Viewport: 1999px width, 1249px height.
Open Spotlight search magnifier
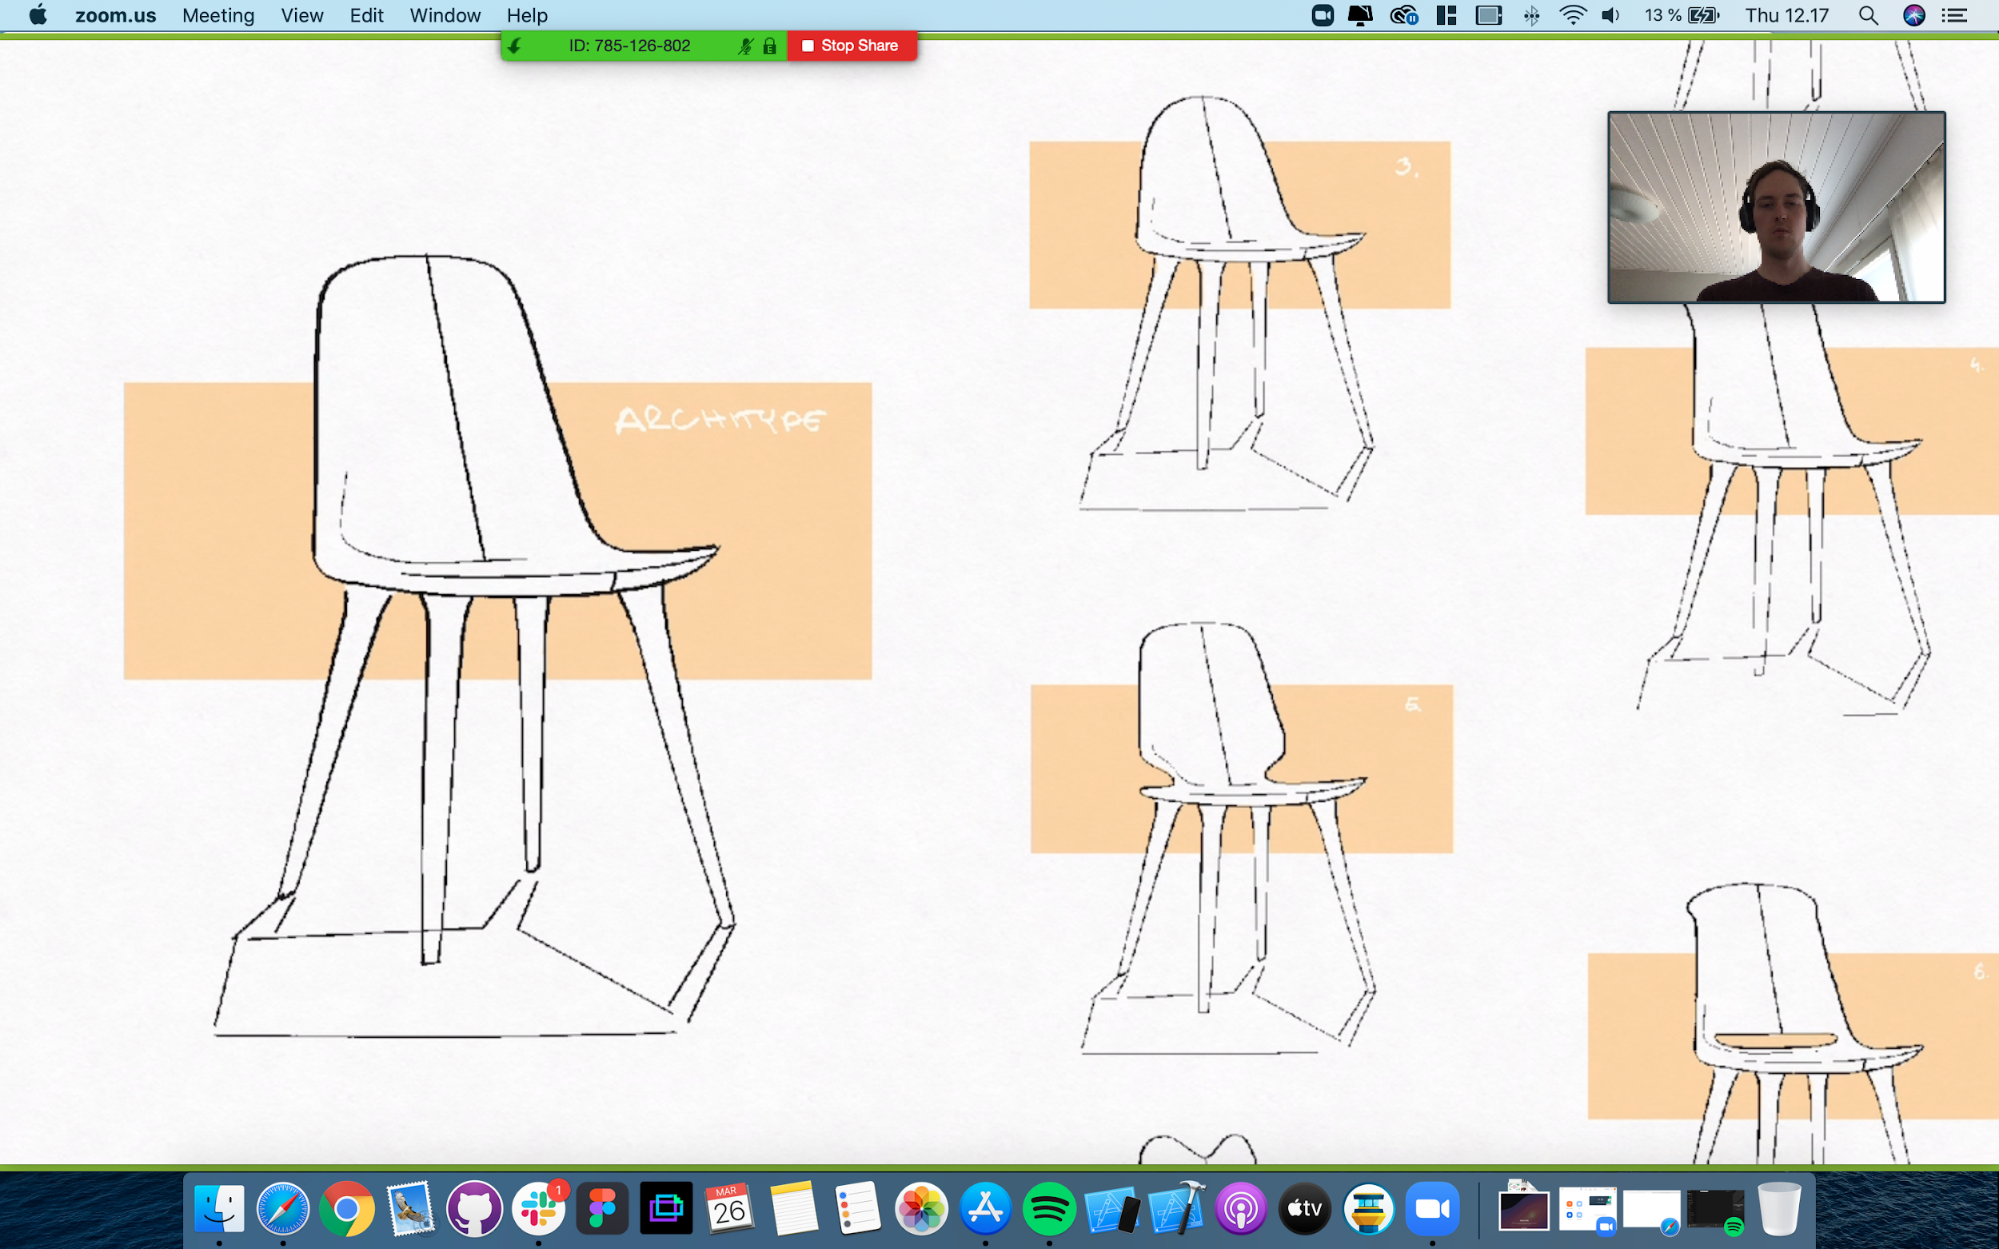[x=1867, y=15]
